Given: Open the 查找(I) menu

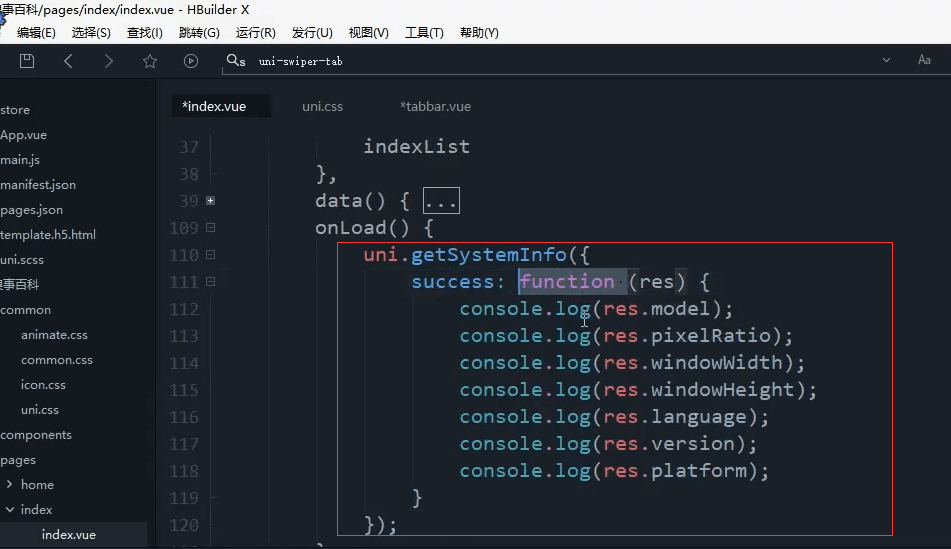Looking at the screenshot, I should click(144, 33).
